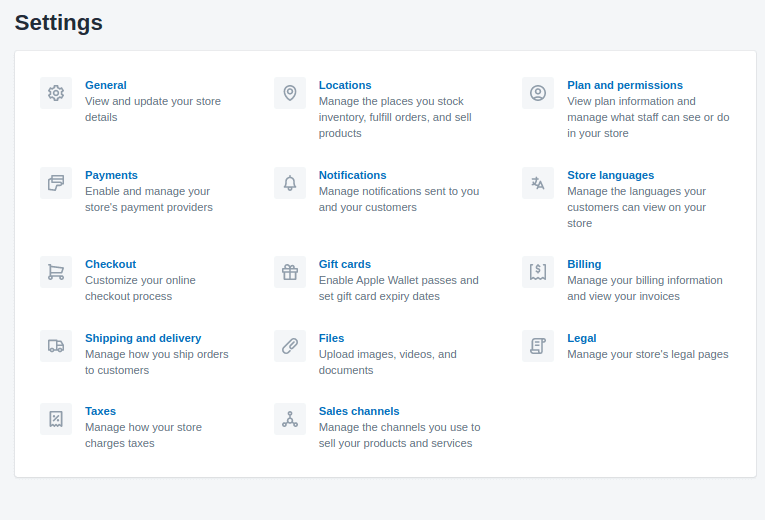Click 'Manage notifications sent to you' description
This screenshot has height=520, width=765.
[x=399, y=199]
